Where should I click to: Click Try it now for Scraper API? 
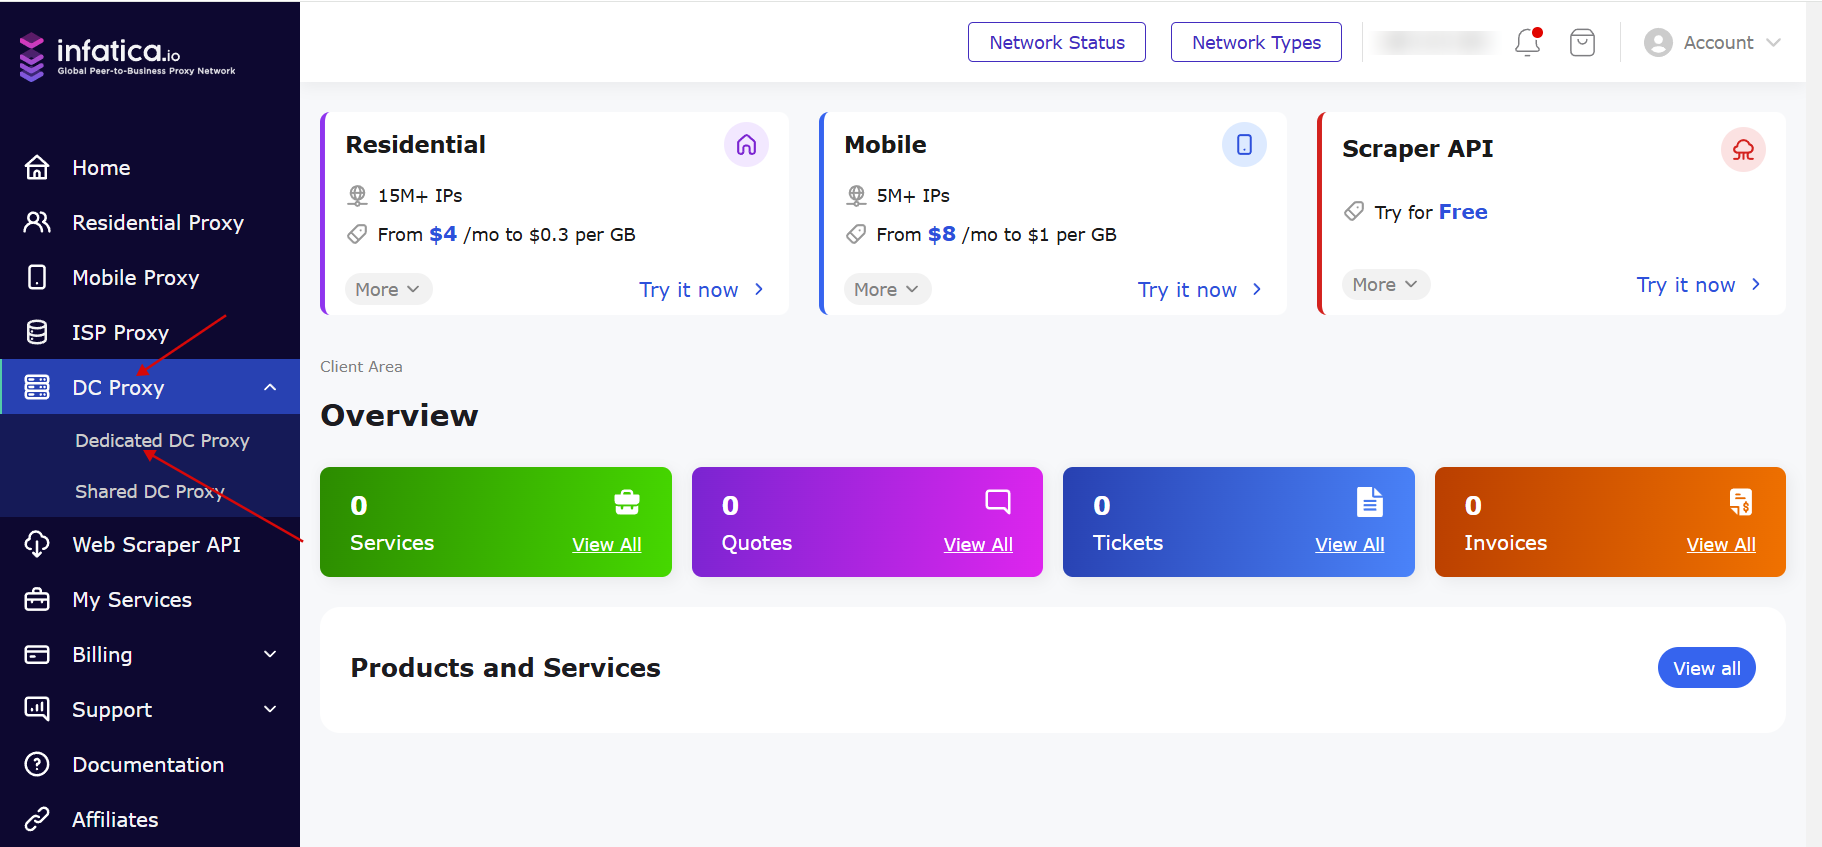1698,284
